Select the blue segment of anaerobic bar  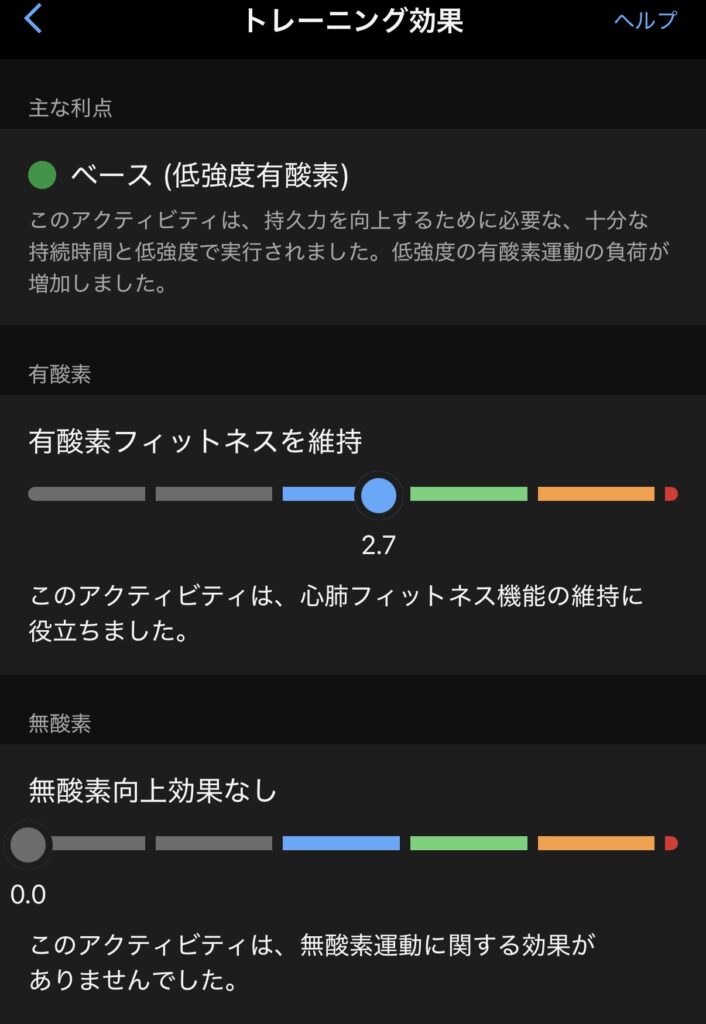coord(341,844)
